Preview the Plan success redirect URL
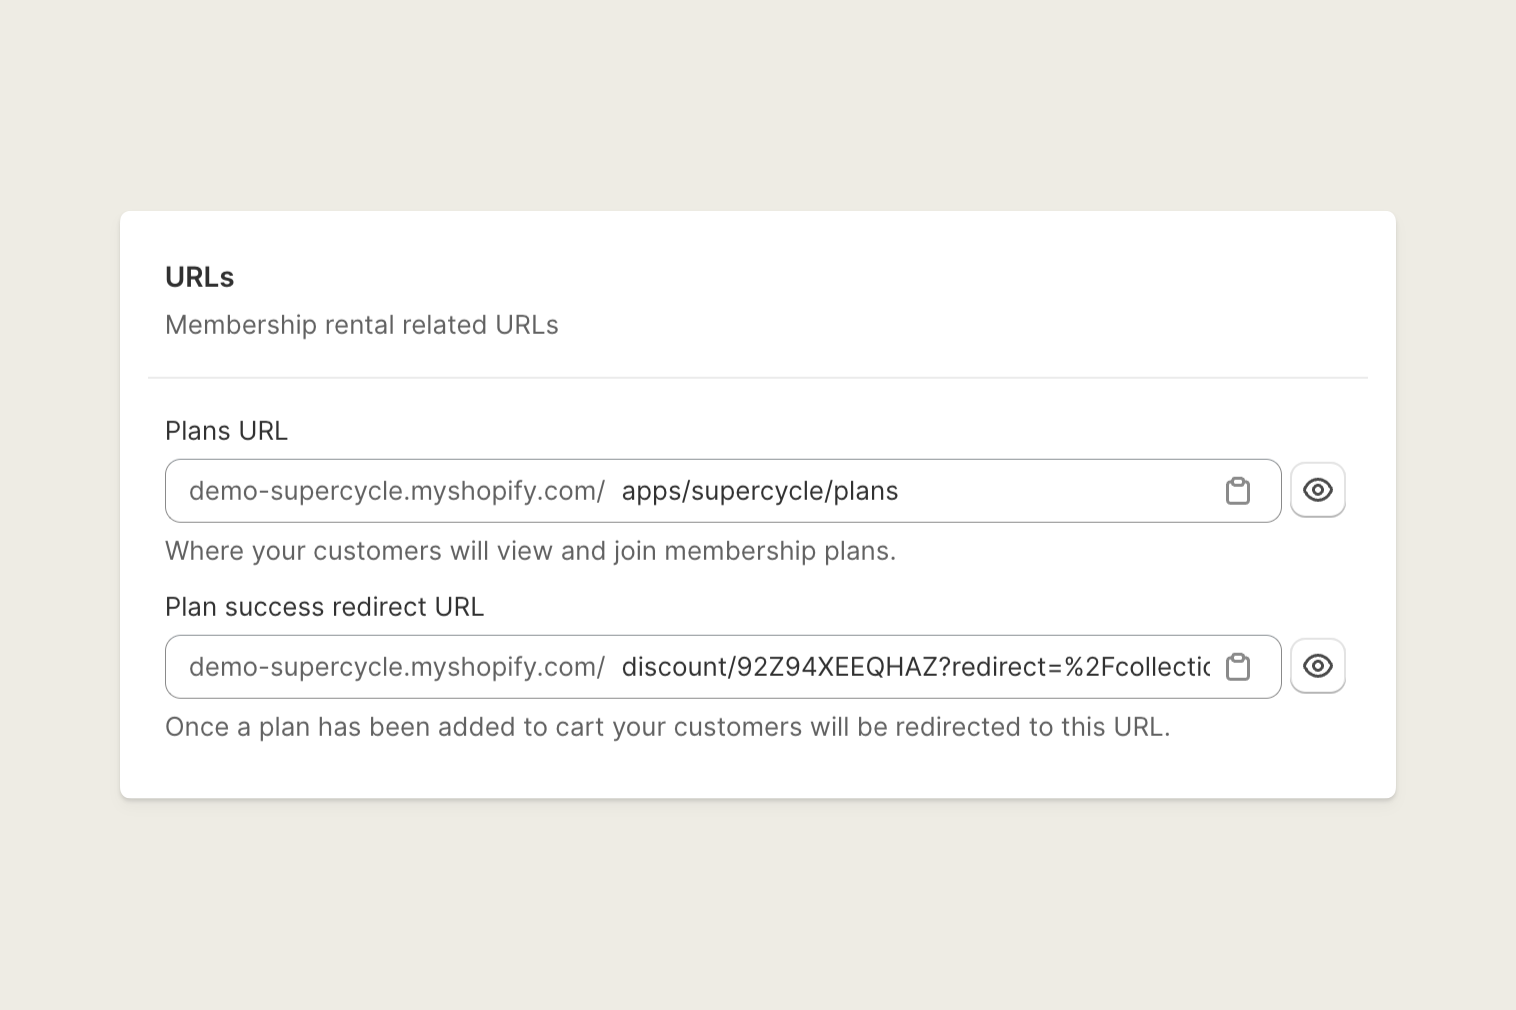This screenshot has width=1516, height=1010. pyautogui.click(x=1317, y=666)
